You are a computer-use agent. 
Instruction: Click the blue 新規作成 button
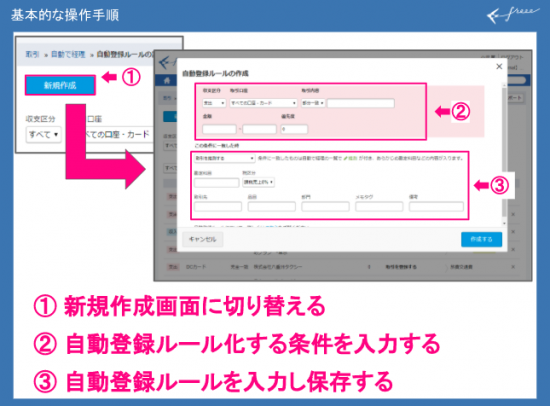[60, 85]
